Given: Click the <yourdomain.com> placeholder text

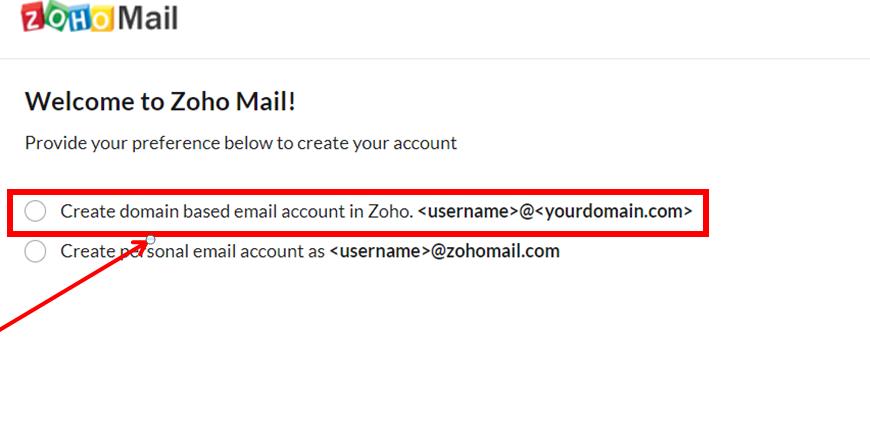Looking at the screenshot, I should coord(614,211).
